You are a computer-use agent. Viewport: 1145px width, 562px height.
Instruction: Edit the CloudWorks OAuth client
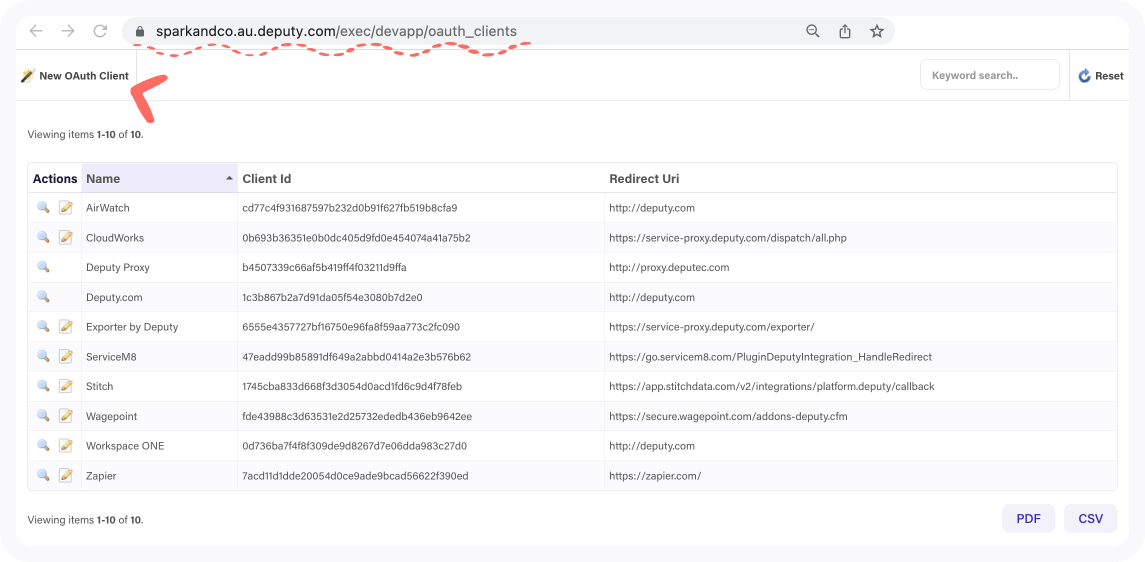tap(66, 237)
